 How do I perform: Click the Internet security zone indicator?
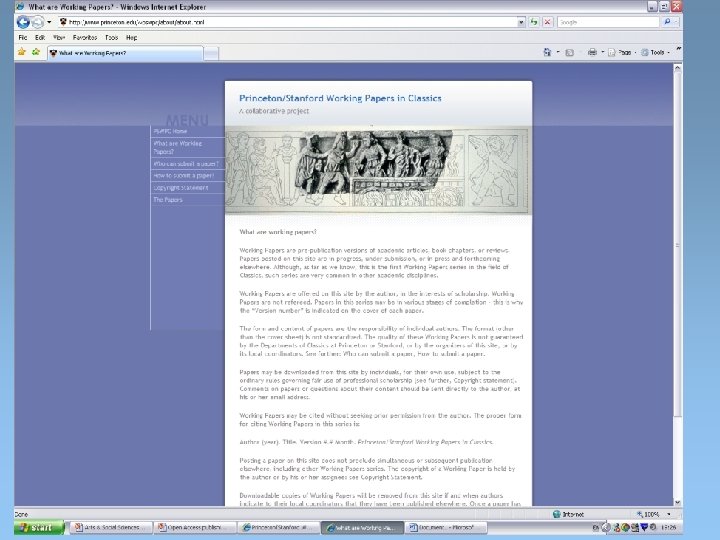568,514
